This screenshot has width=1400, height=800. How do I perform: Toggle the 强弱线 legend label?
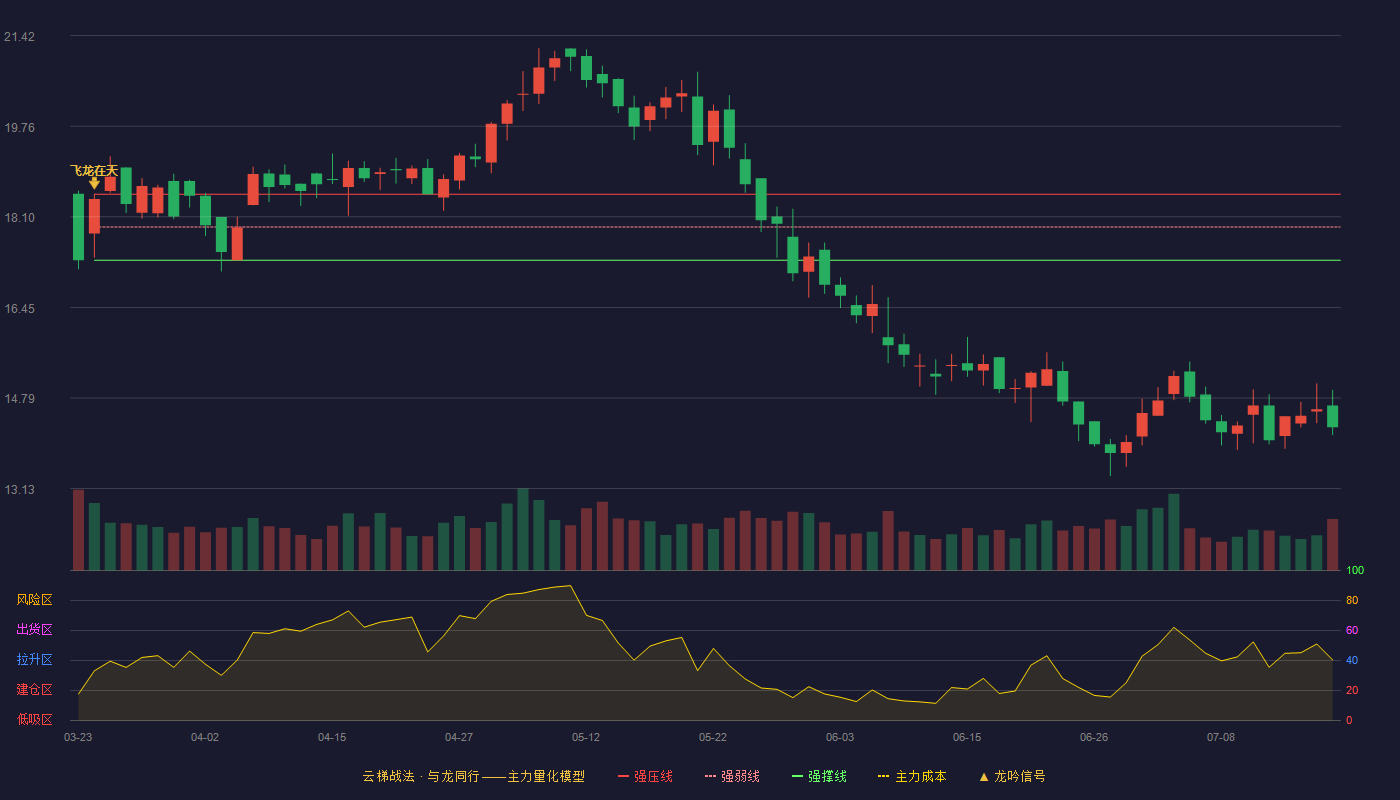tap(740, 776)
